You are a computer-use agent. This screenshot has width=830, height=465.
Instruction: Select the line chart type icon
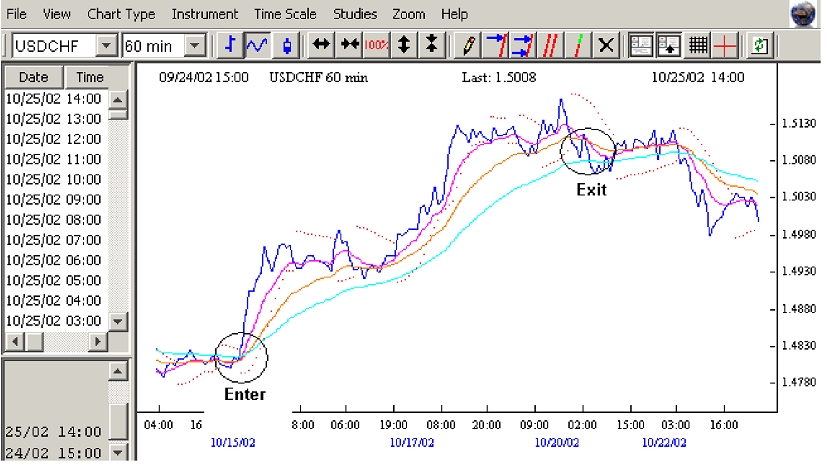pyautogui.click(x=257, y=45)
